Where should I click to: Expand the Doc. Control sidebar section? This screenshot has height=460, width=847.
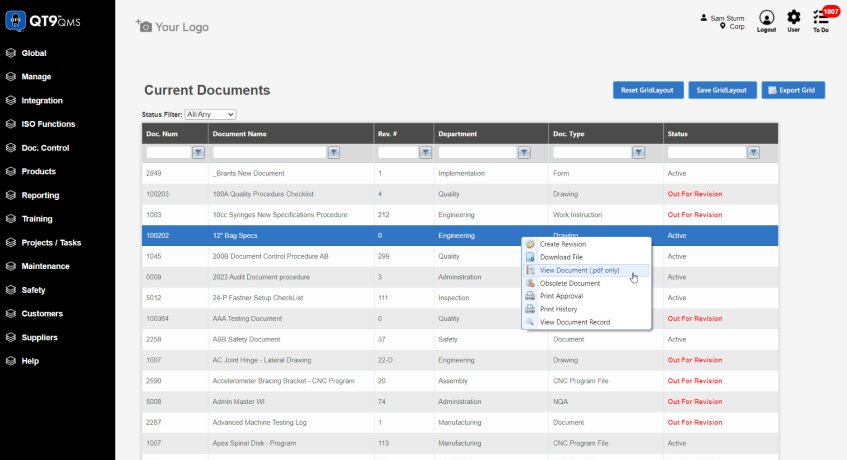[45, 148]
